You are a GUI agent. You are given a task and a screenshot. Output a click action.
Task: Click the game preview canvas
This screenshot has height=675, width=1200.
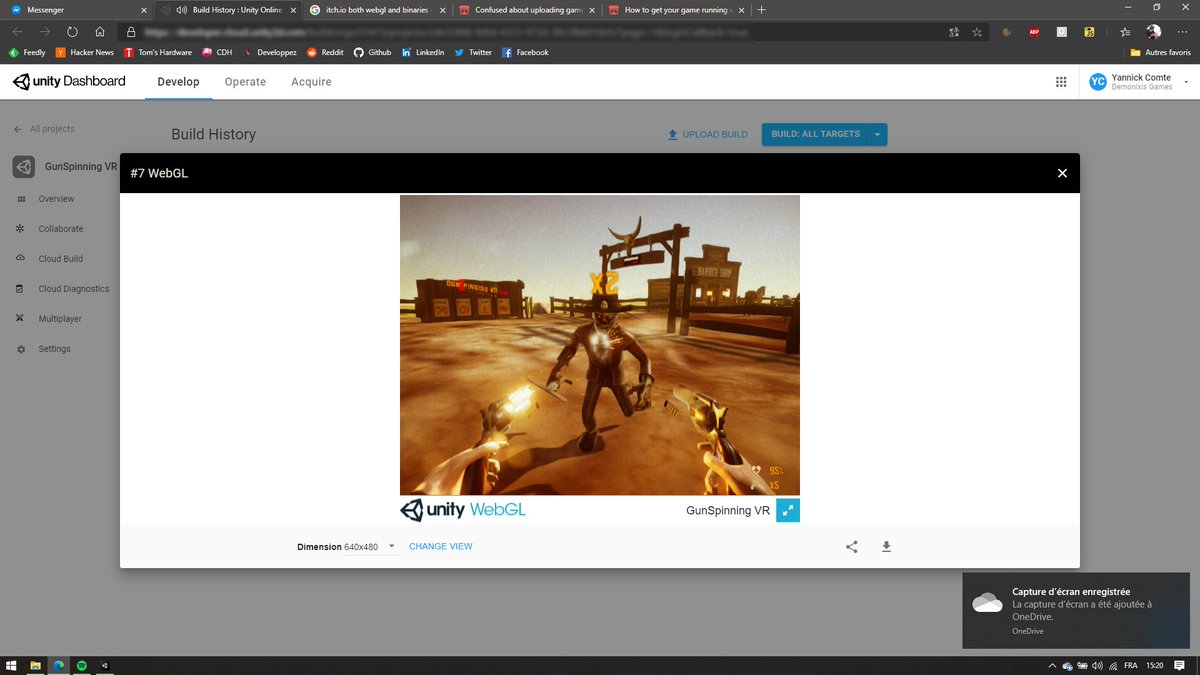pos(600,345)
